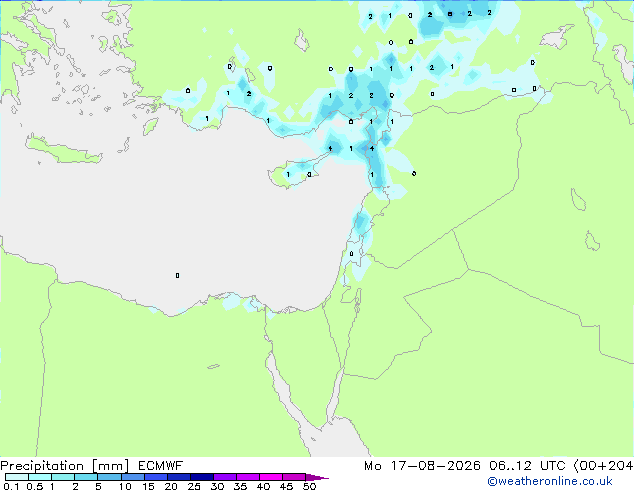Click the 25–30 mm dark navy legend swatch
Screen dimensions: 634x490
click(x=202, y=477)
